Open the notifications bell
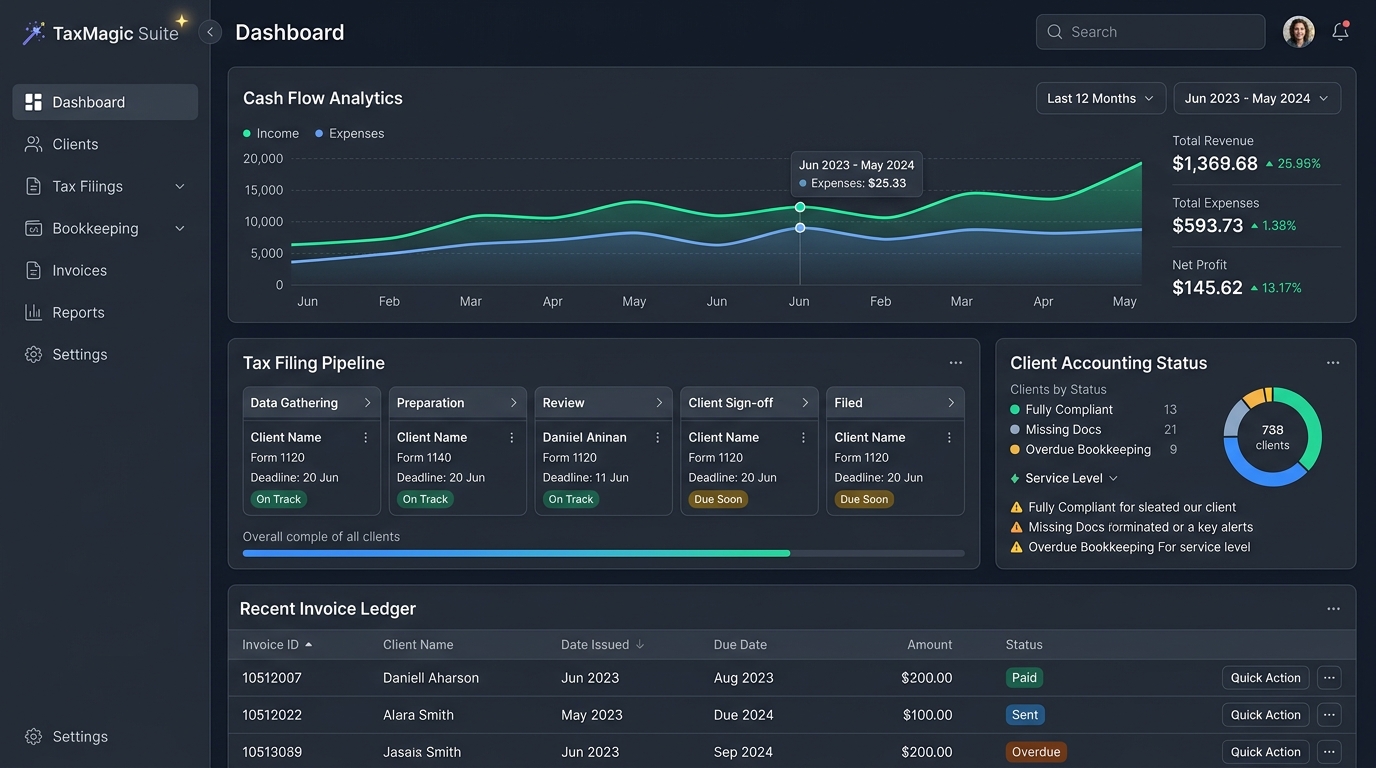Viewport: 1376px width, 768px height. (1340, 32)
